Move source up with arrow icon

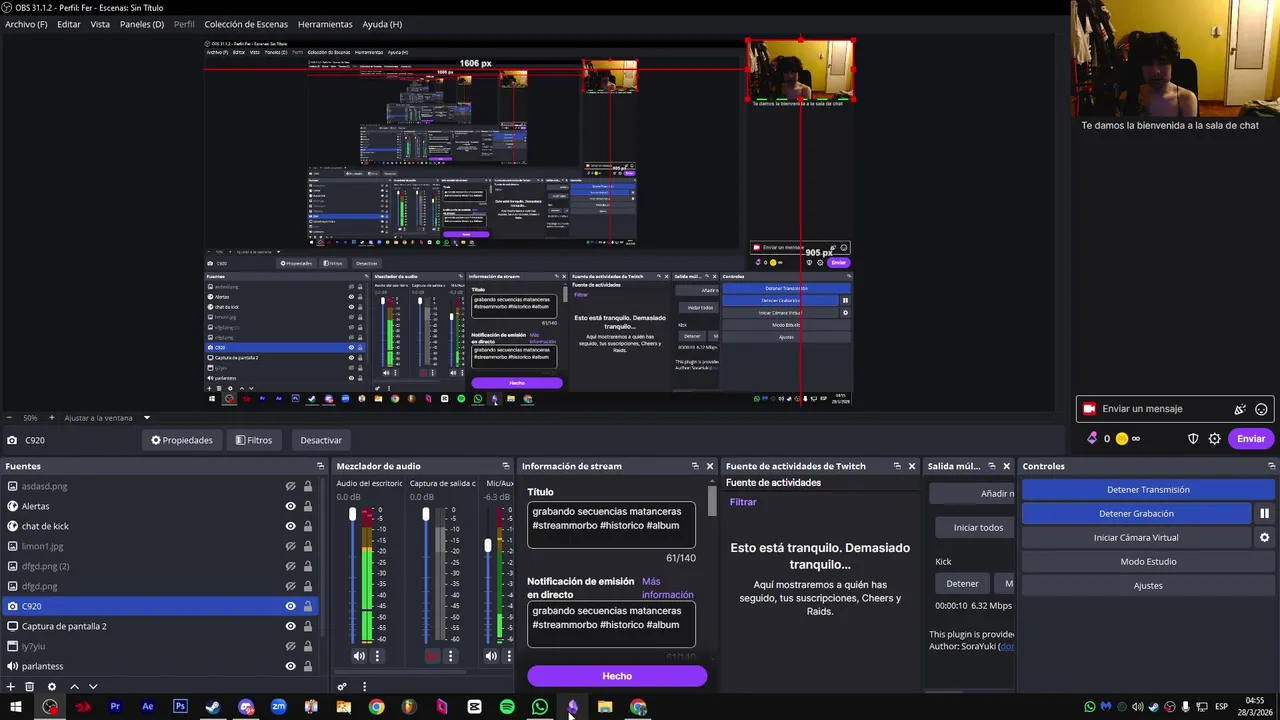point(74,686)
